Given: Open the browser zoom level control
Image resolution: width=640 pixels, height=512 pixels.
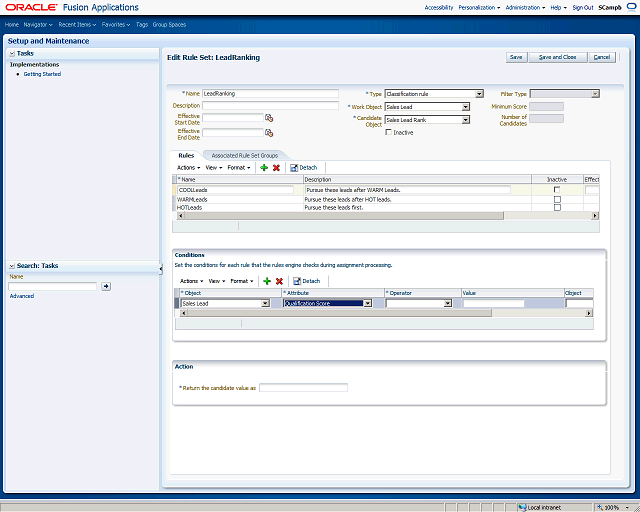Looking at the screenshot, I should pyautogui.click(x=614, y=508).
